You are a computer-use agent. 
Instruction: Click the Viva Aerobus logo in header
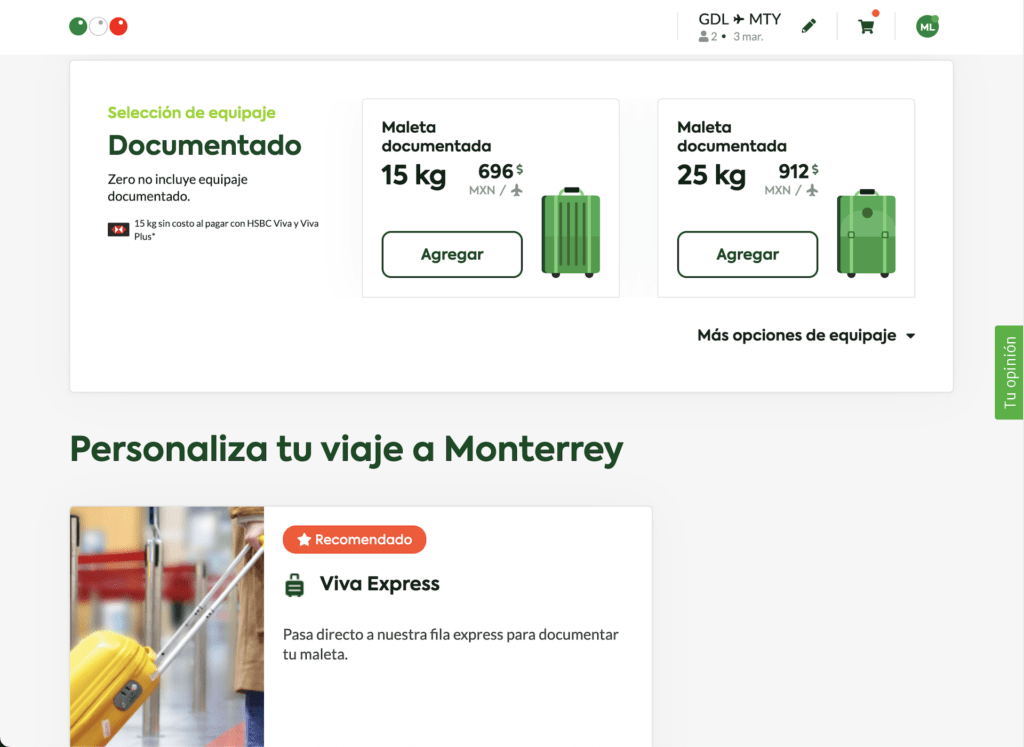[99, 26]
